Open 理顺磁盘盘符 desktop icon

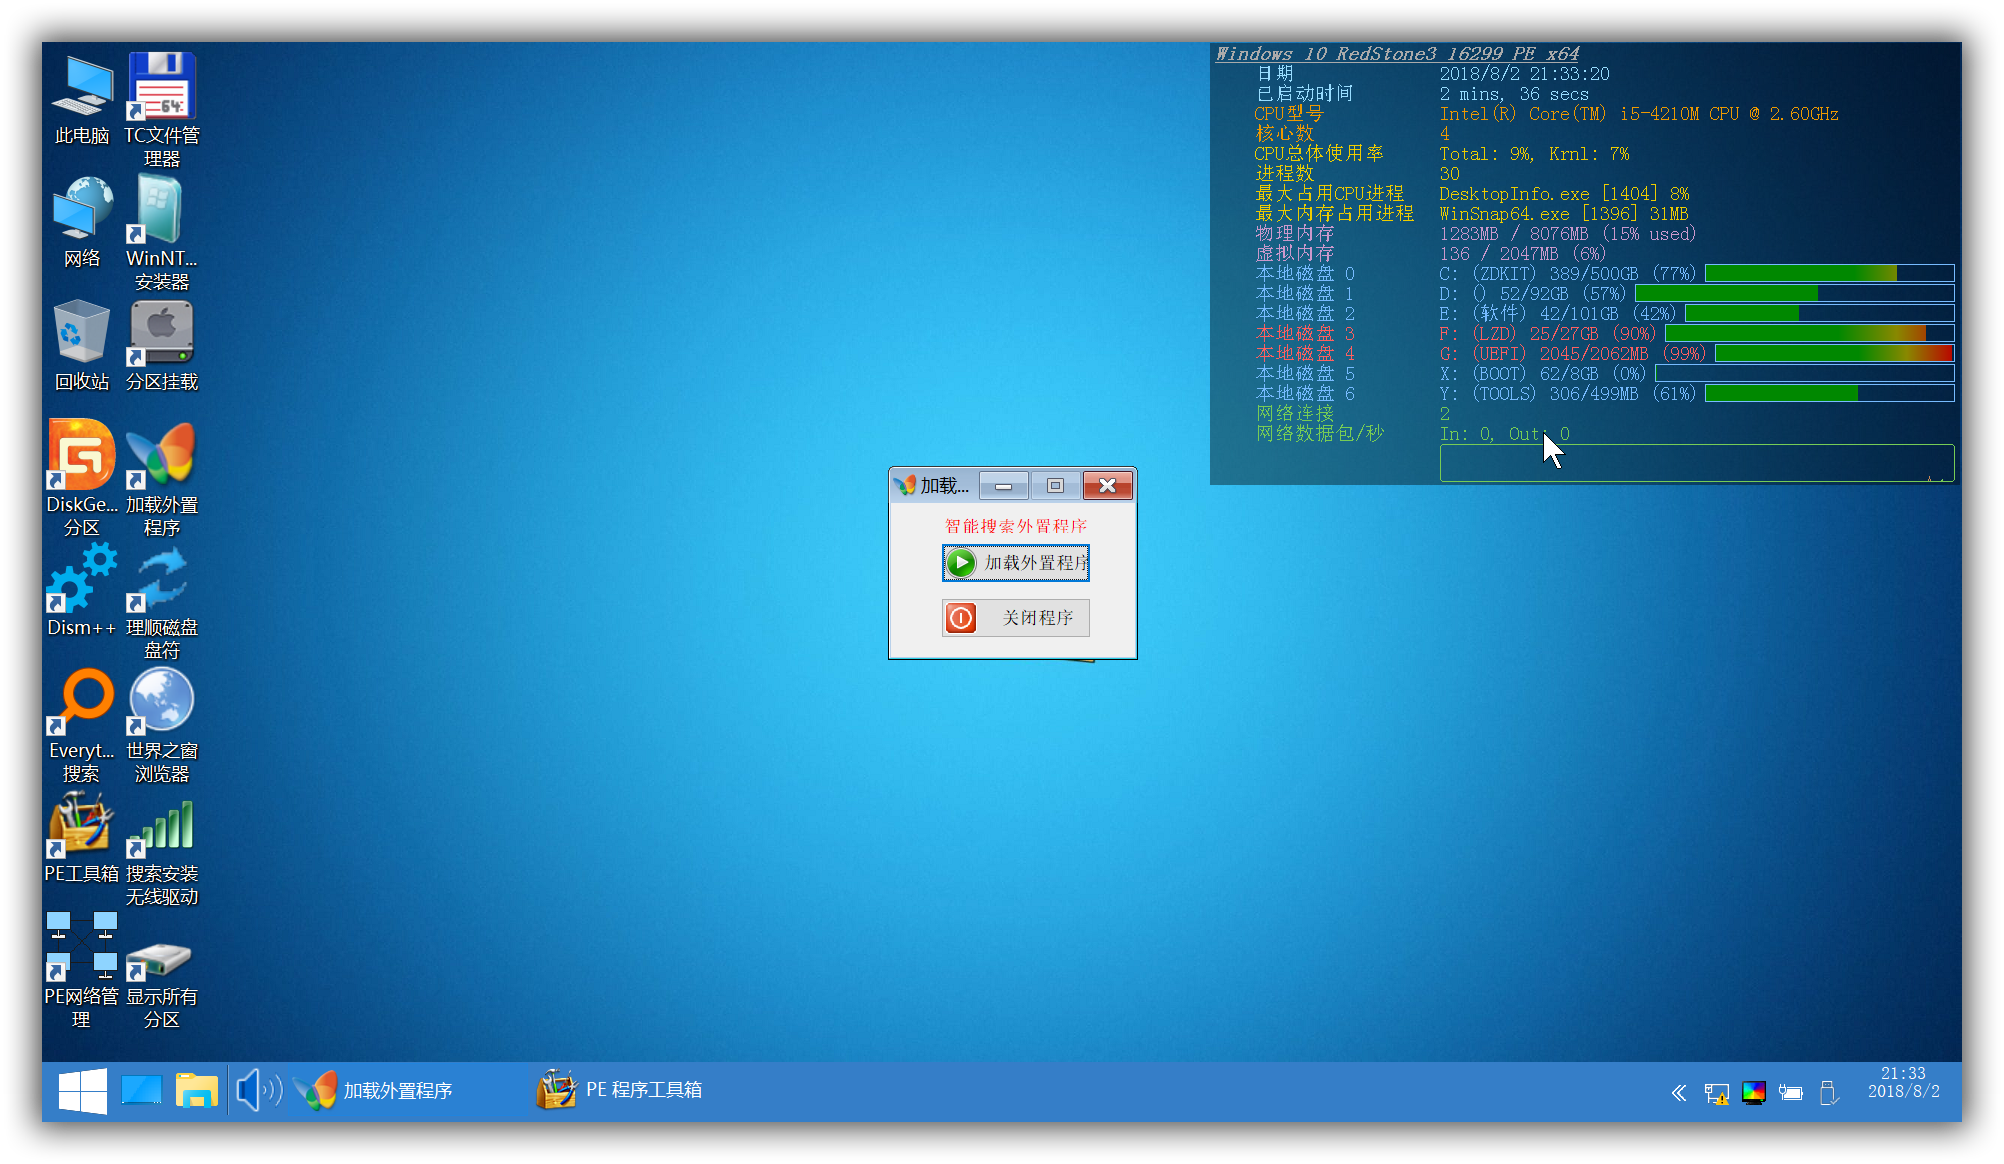point(162,580)
